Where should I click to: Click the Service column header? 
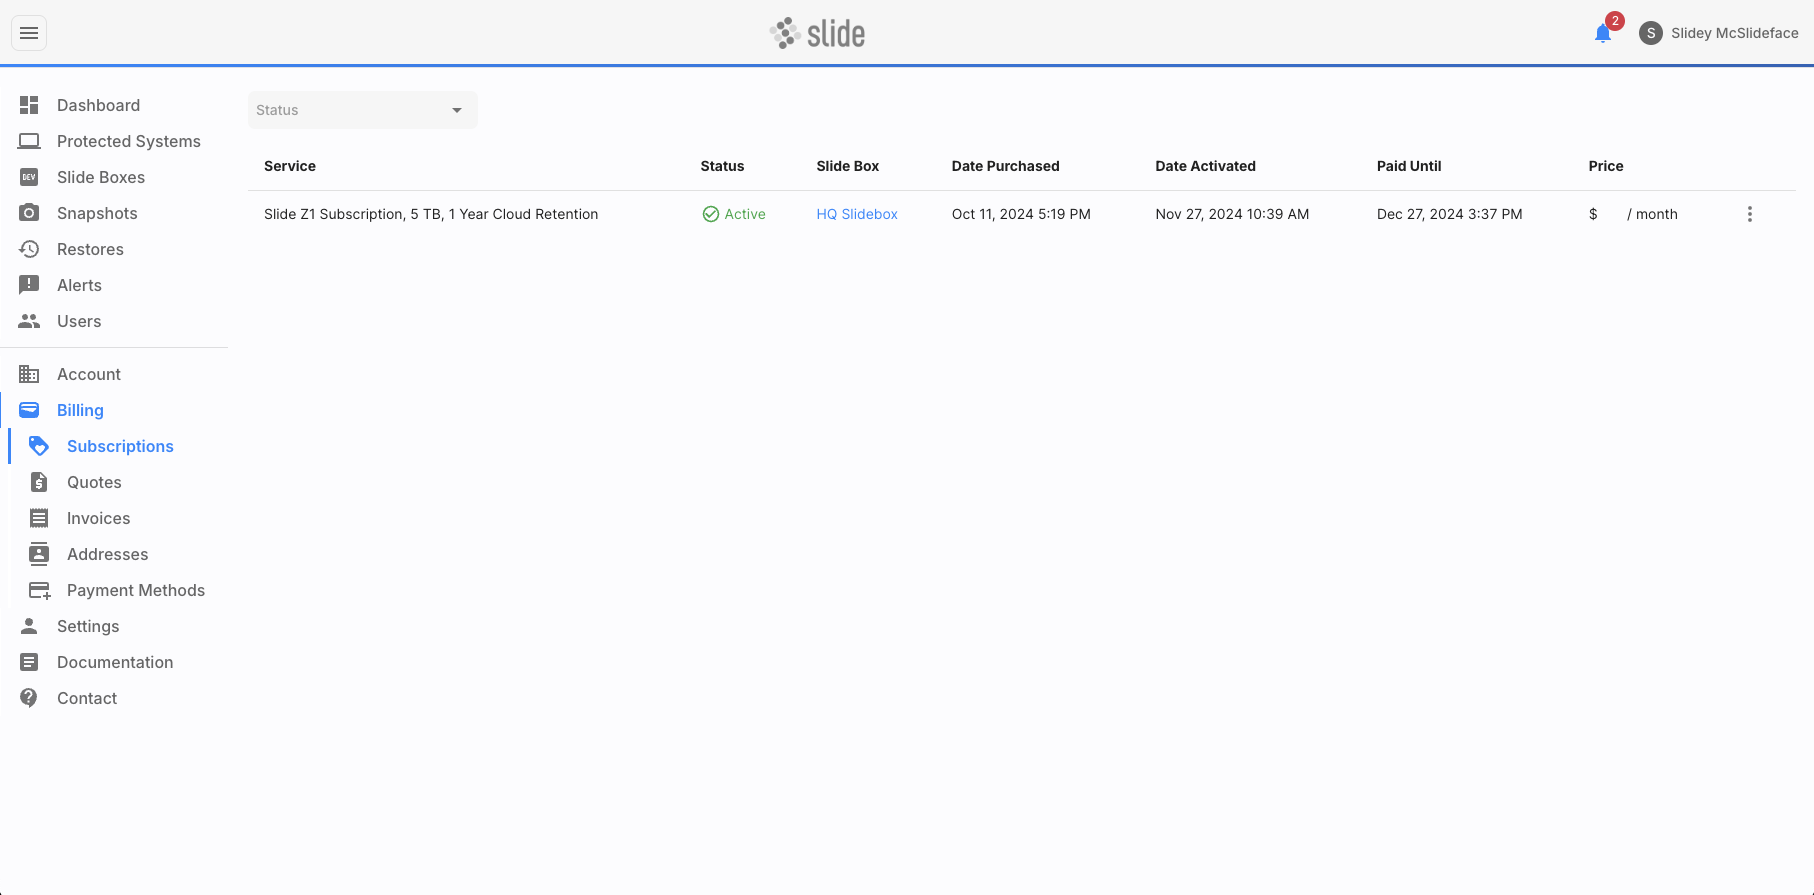[x=290, y=166]
